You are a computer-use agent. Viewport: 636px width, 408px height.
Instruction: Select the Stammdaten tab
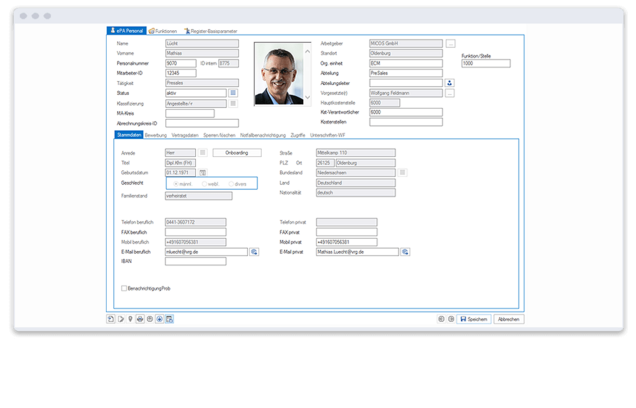tap(129, 135)
